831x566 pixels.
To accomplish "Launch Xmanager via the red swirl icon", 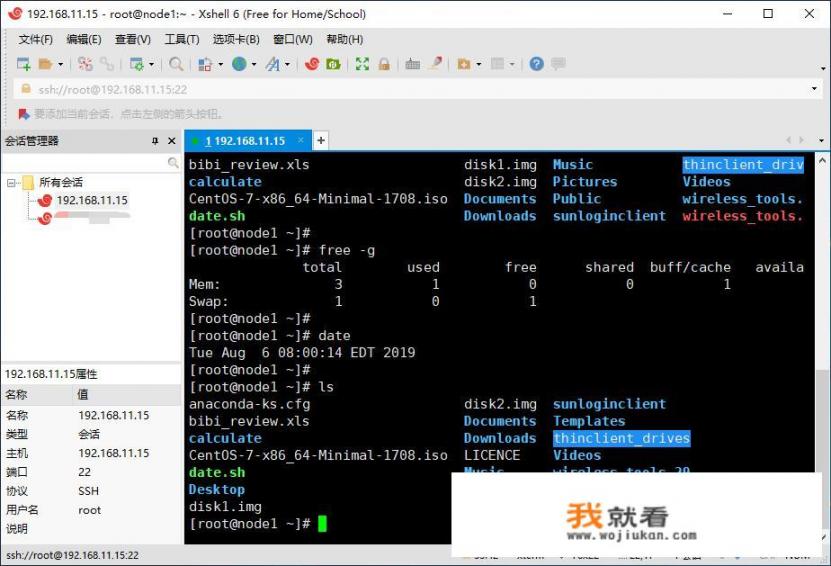I will pos(312,64).
